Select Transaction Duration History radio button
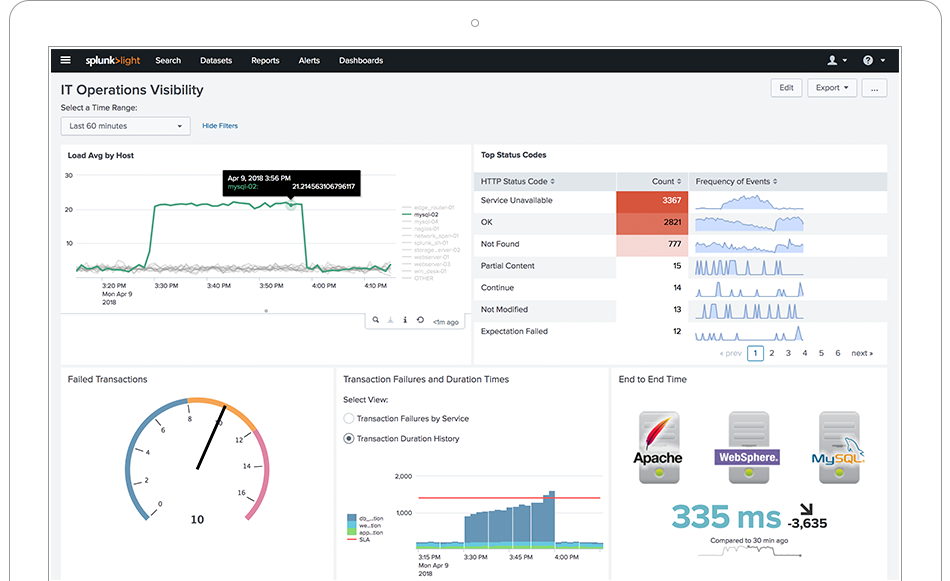The height and width of the screenshot is (581, 950). pos(348,439)
